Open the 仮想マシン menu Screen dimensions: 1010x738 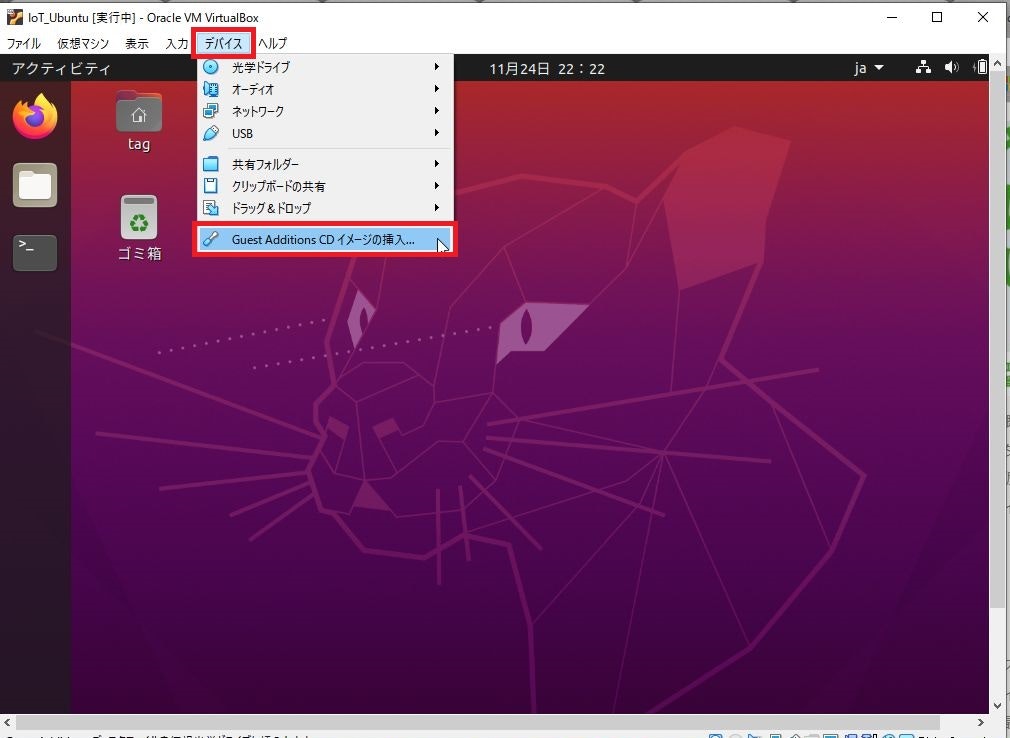(83, 44)
